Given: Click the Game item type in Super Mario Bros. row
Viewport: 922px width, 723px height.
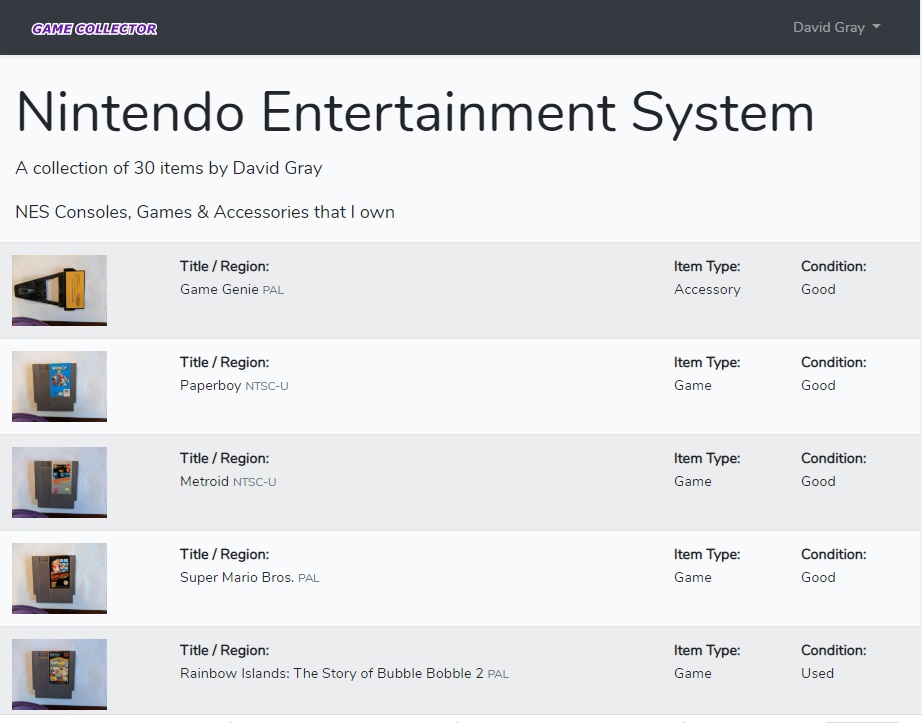Looking at the screenshot, I should 693,577.
